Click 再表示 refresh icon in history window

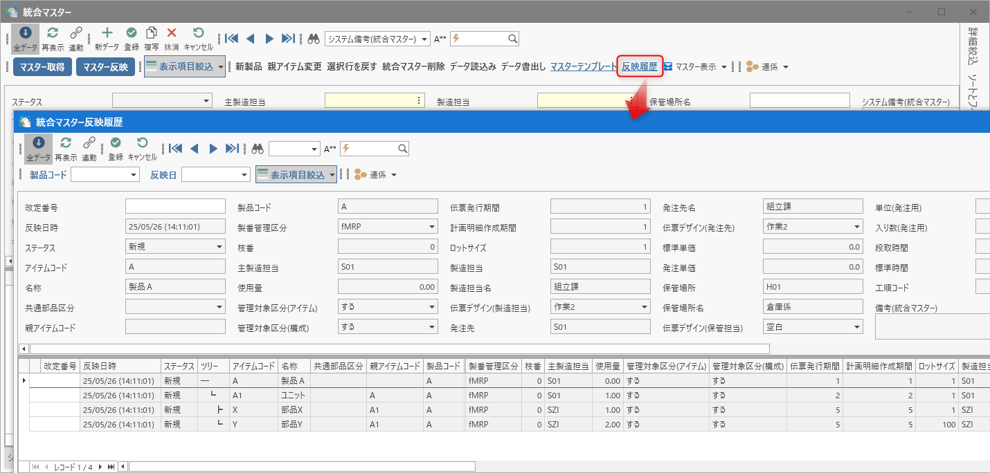[66, 148]
